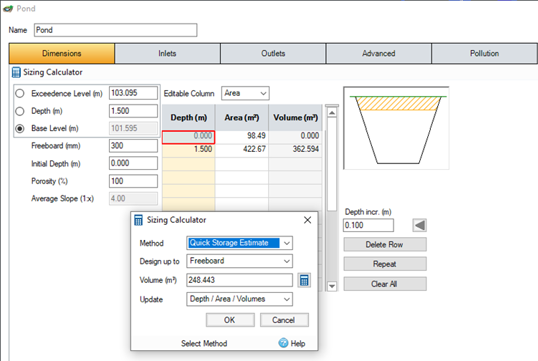Click the Delete Row button
This screenshot has width=538, height=361.
click(x=385, y=245)
